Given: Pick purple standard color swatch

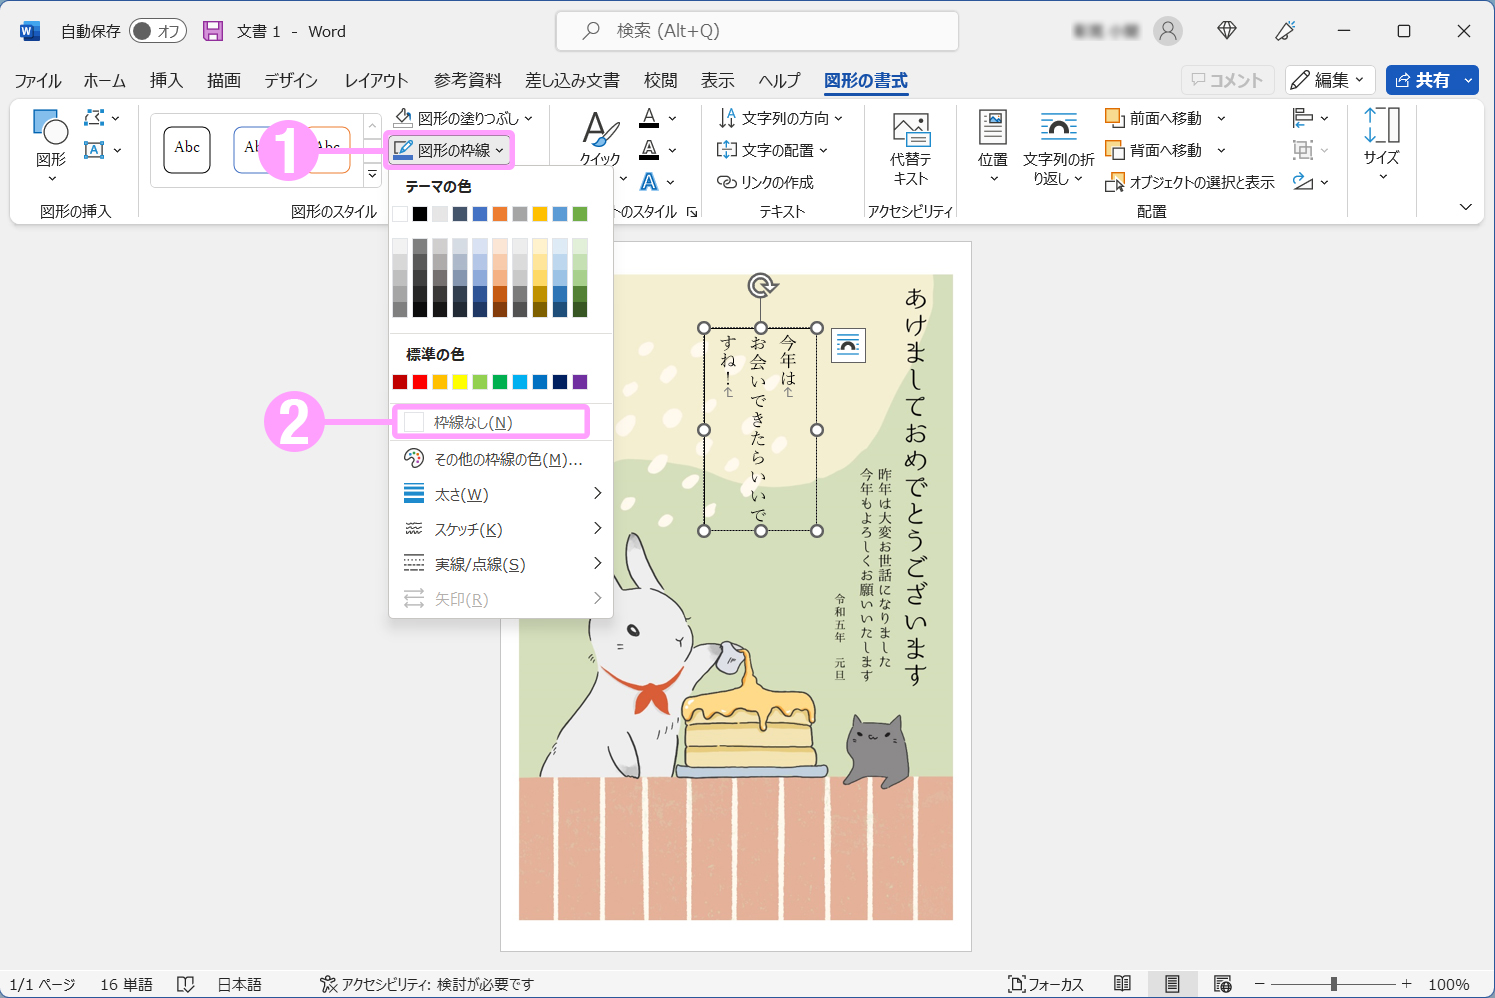Looking at the screenshot, I should point(580,381).
